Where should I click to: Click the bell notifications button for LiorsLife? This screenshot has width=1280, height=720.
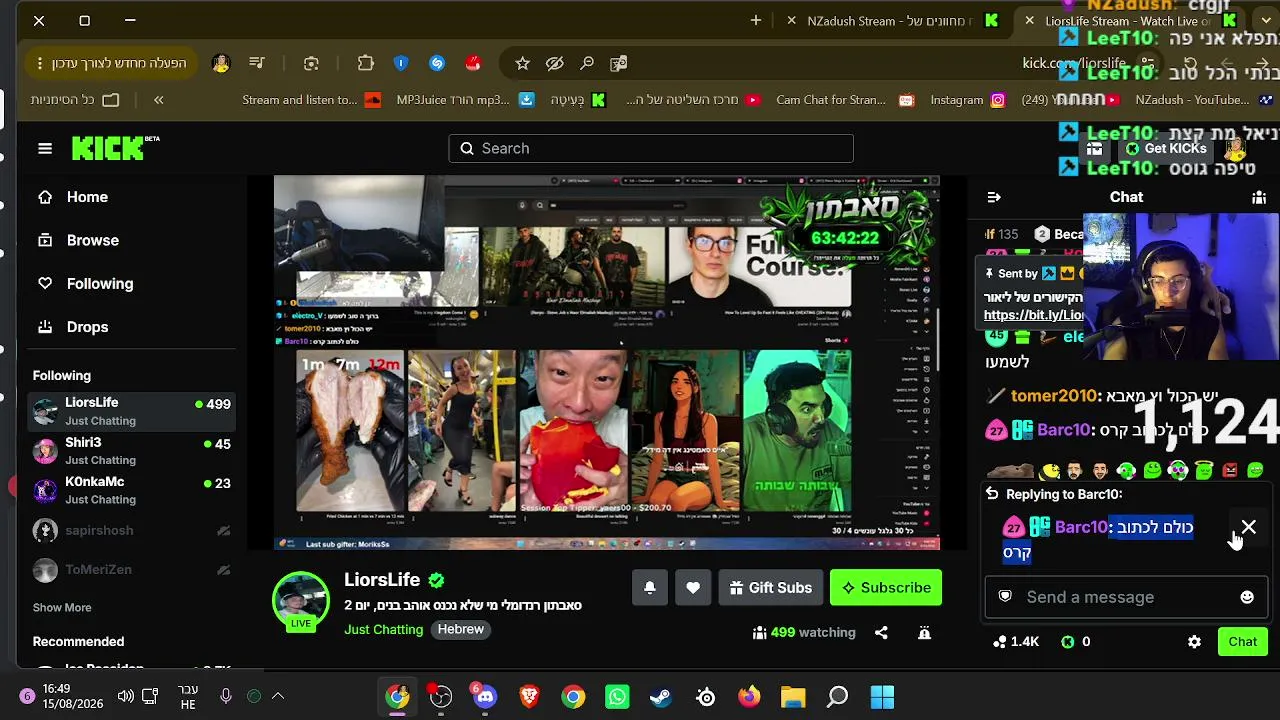[650, 588]
